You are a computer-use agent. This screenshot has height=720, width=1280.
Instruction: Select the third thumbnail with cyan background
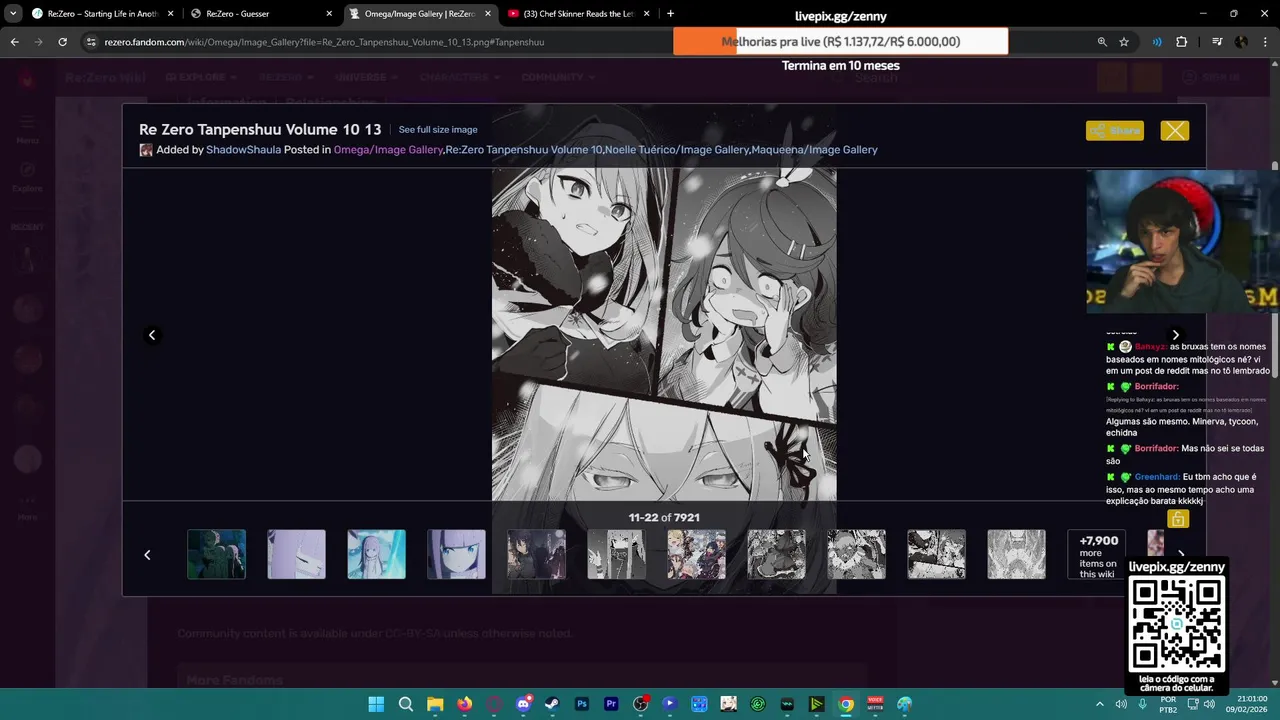376,554
